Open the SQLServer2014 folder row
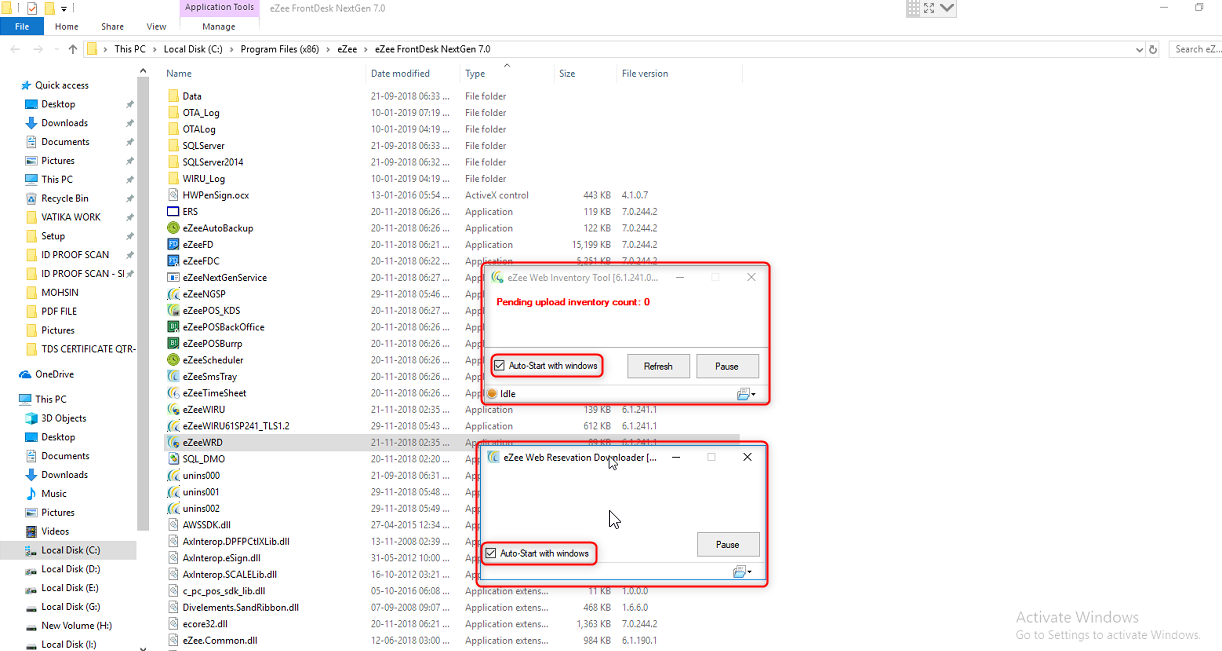Screen dimensions: 1222x651 pos(453,162)
